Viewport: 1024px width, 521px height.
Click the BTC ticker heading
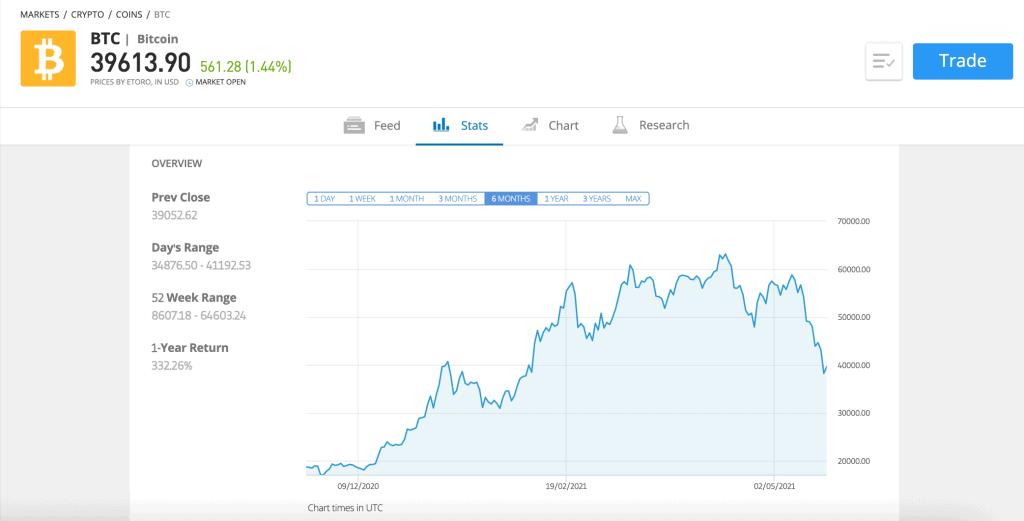point(105,39)
